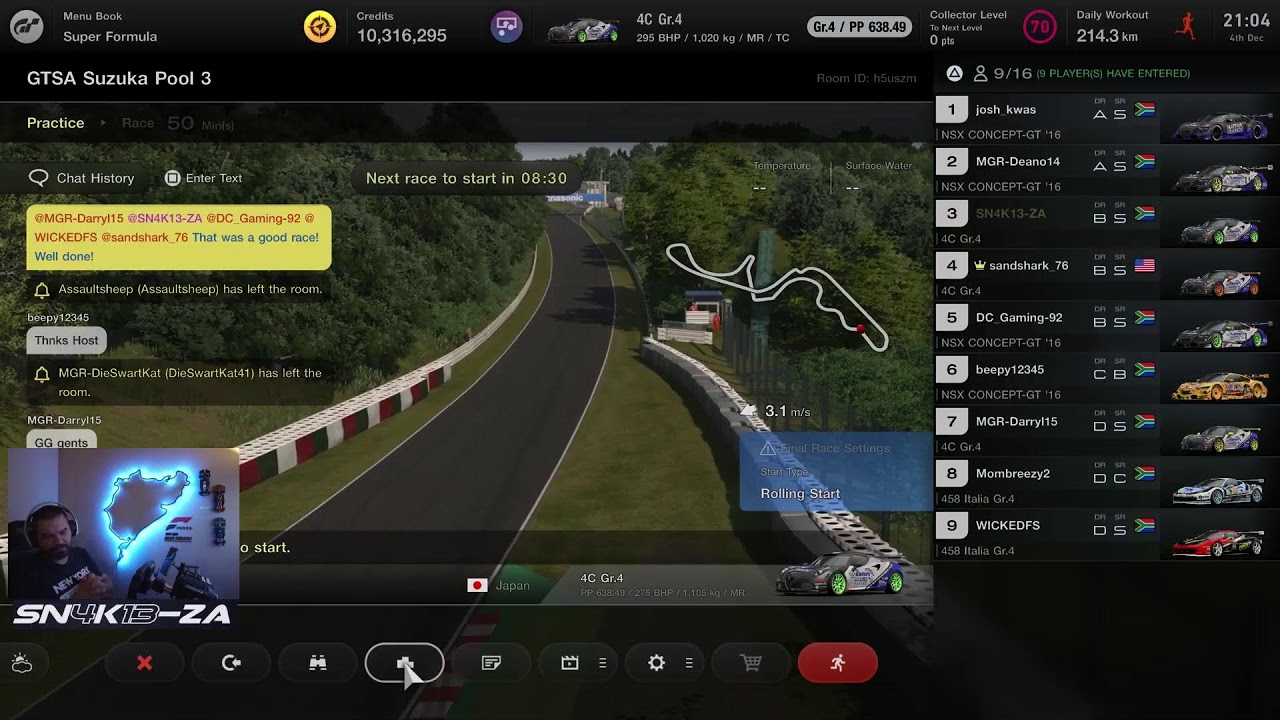
Task: Click the Next race to start countdown
Action: 466,178
